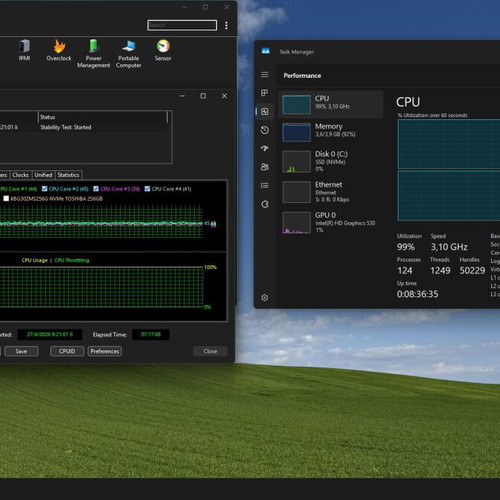
Task: Uncheck CPU Core #2 checkbox
Action: 44,189
